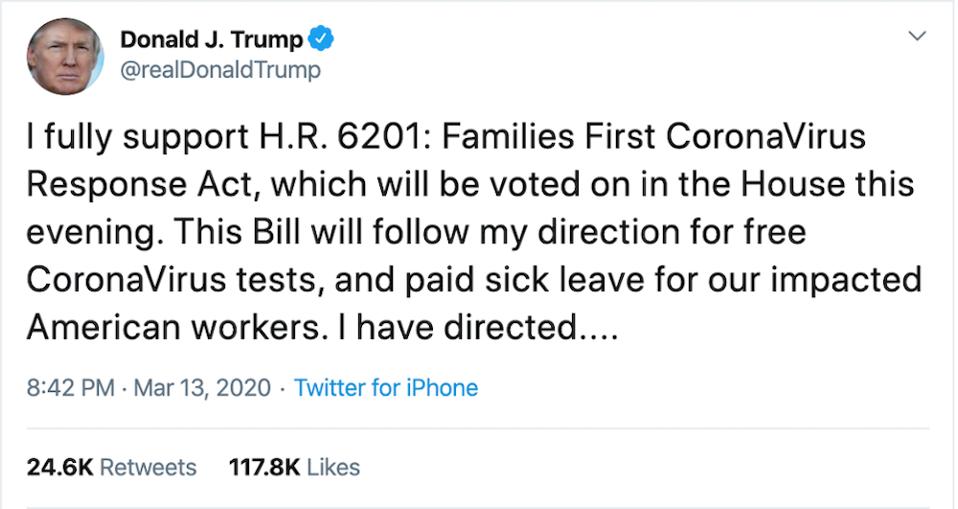Click the blue verified checkmark badge
The height and width of the screenshot is (509, 958).
click(x=320, y=40)
